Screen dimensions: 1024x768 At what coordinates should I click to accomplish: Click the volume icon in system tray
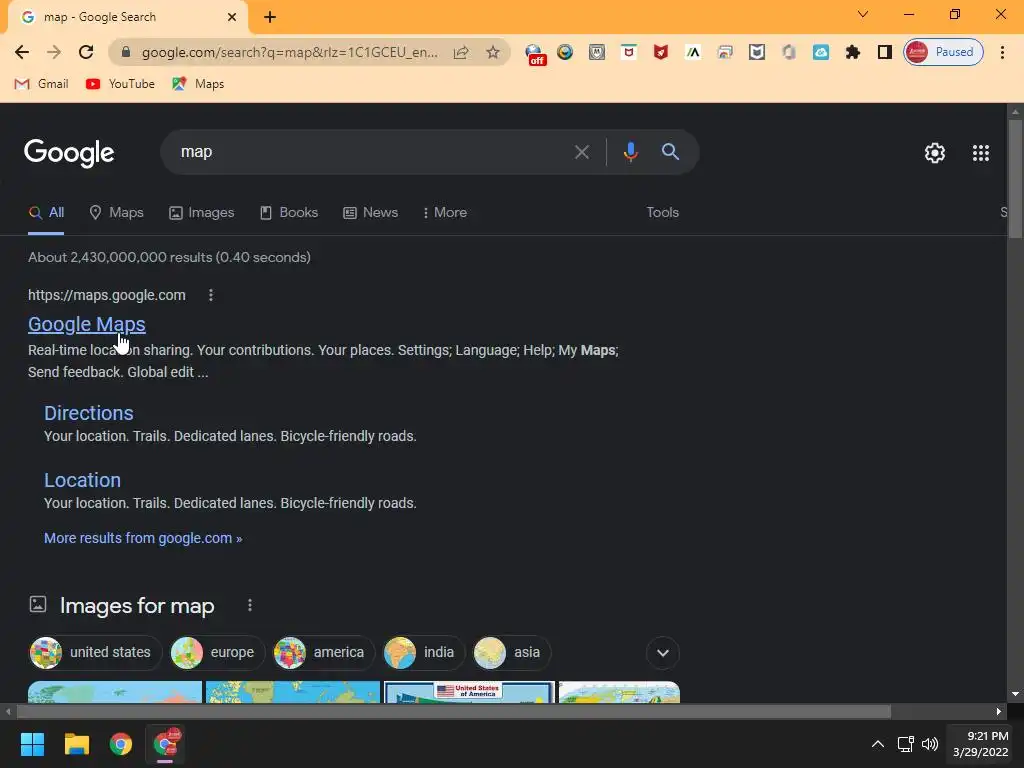tap(929, 744)
